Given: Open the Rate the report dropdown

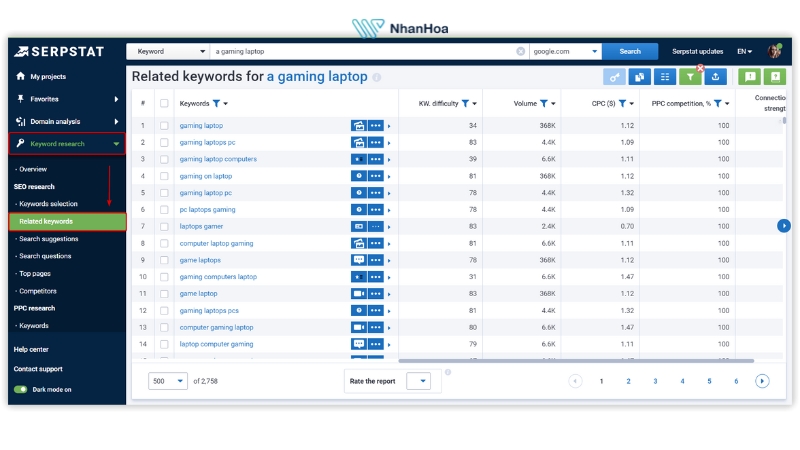Looking at the screenshot, I should click(x=418, y=381).
